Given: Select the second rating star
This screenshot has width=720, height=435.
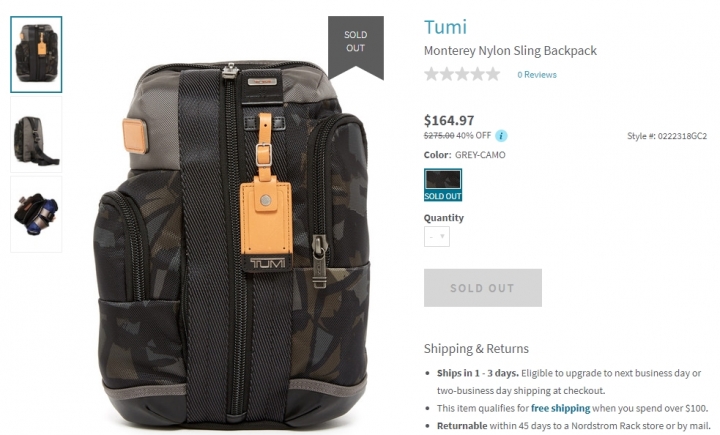Looking at the screenshot, I should click(x=447, y=74).
